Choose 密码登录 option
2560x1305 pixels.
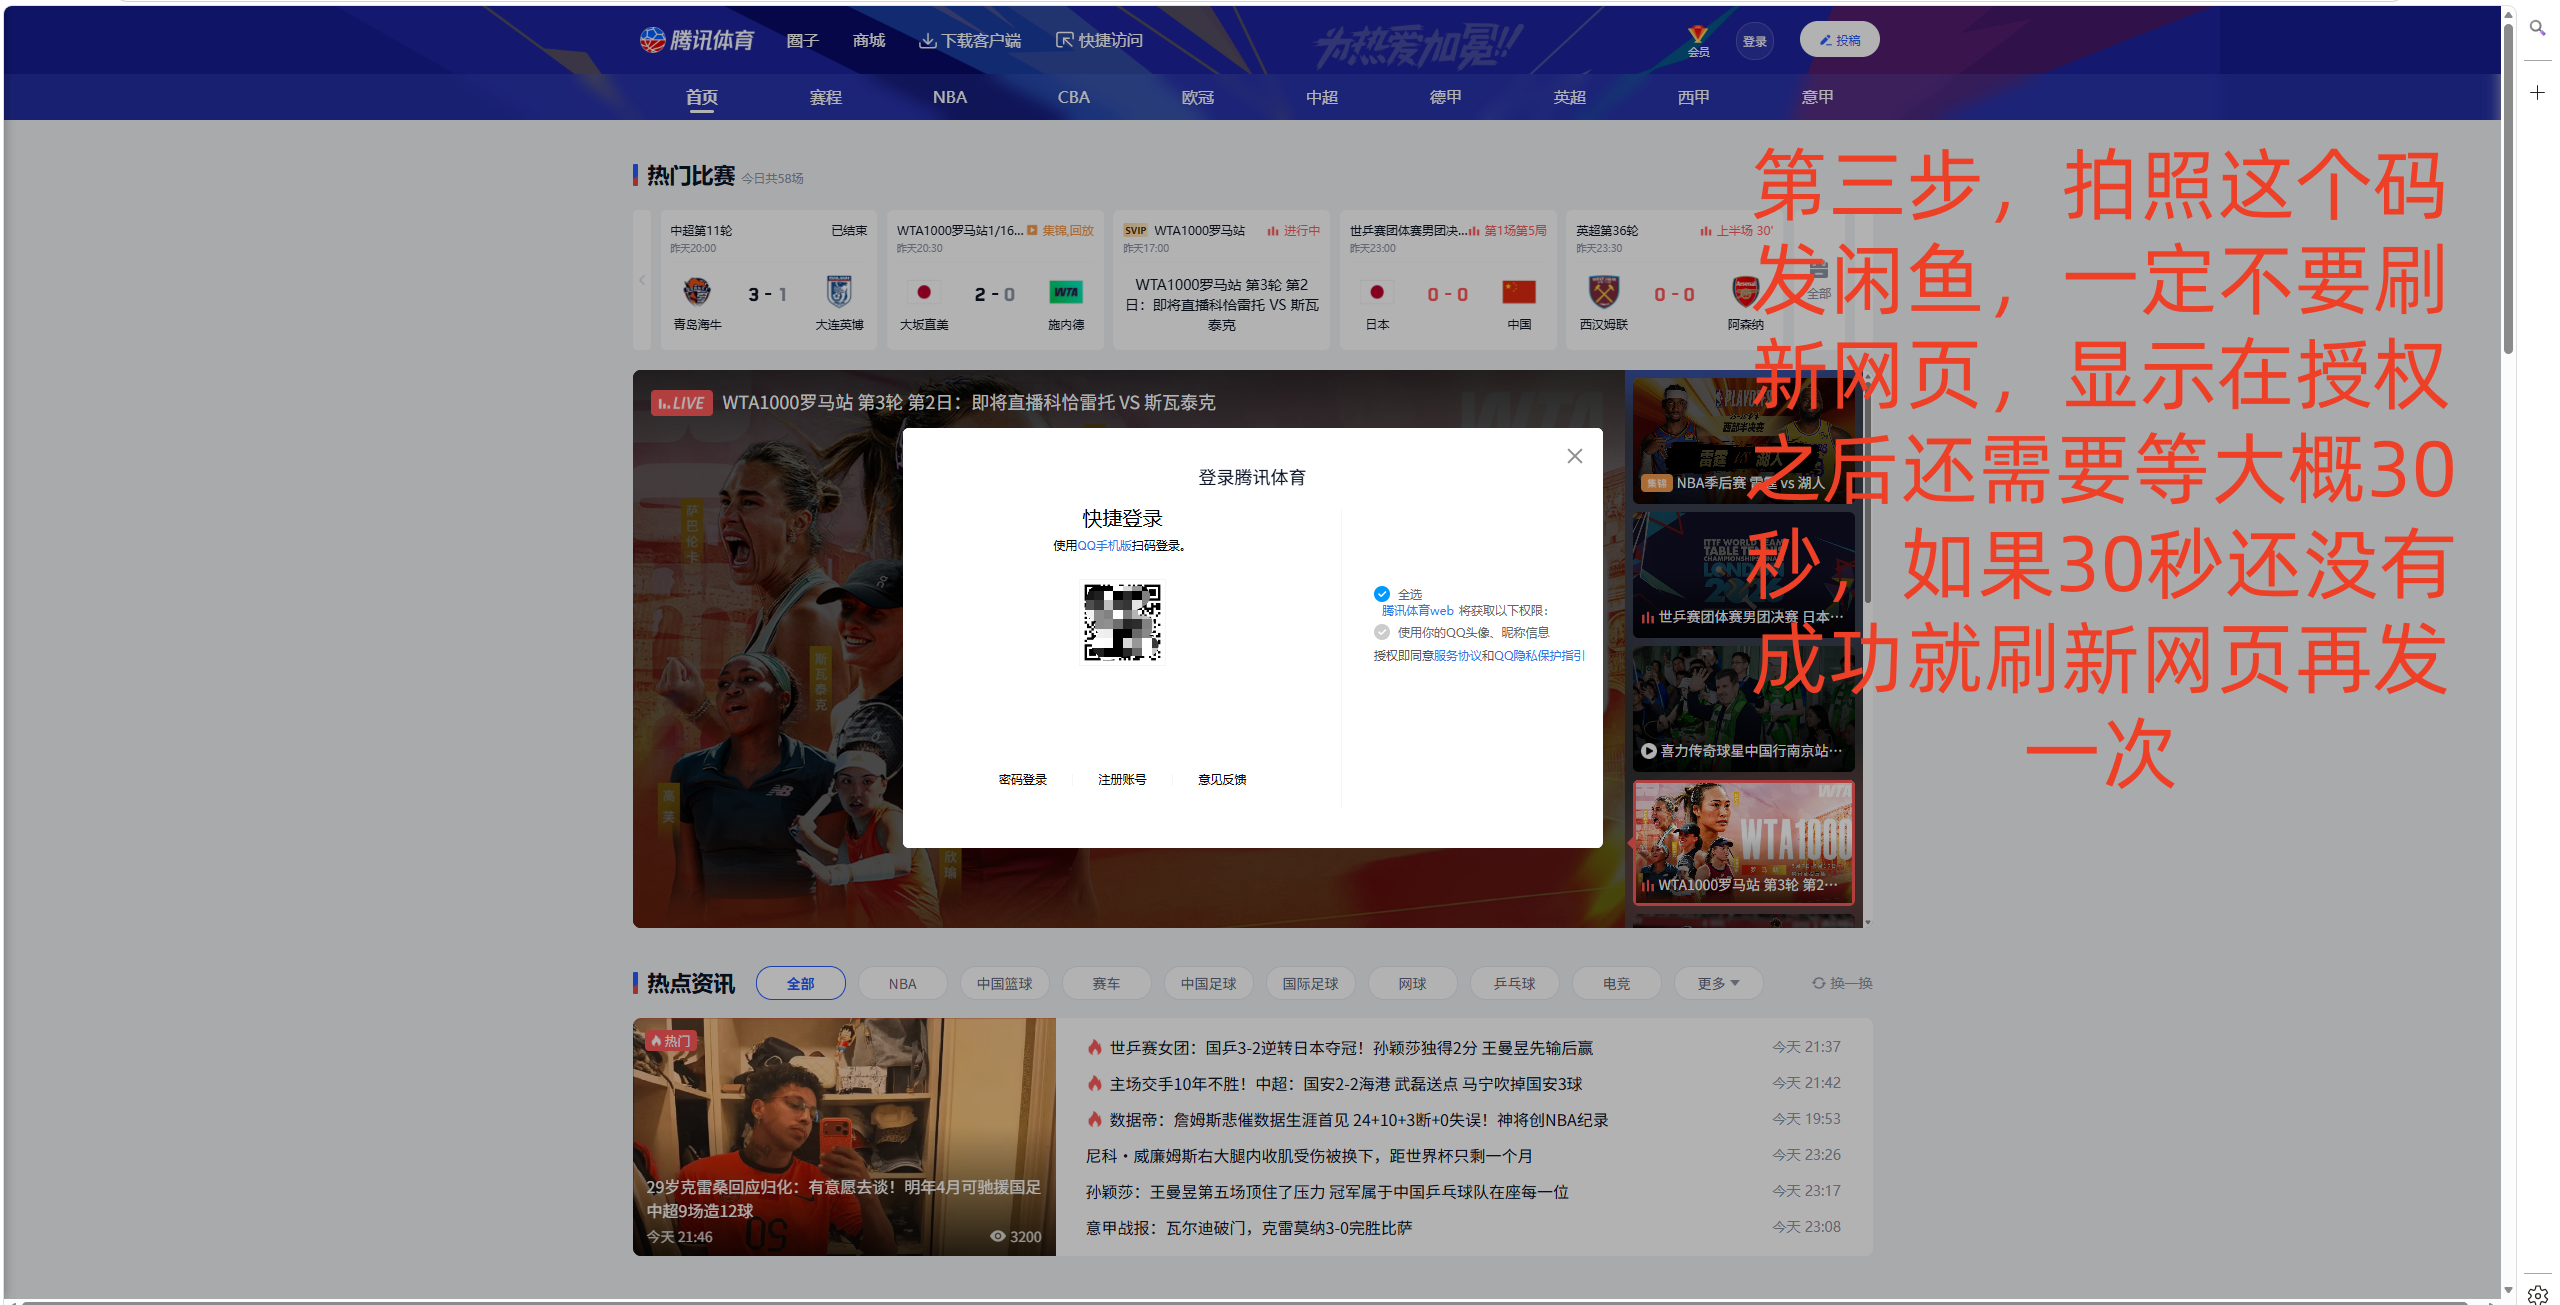click(1023, 780)
